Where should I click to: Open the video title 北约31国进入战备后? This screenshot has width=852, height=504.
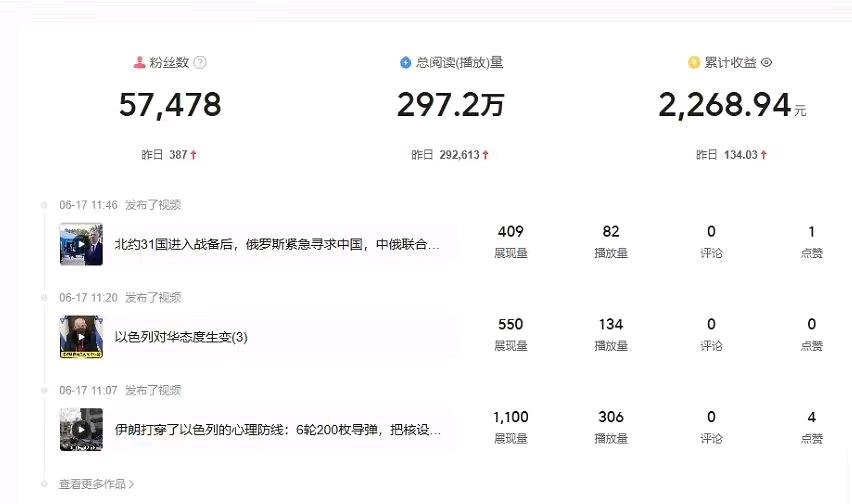pos(277,244)
